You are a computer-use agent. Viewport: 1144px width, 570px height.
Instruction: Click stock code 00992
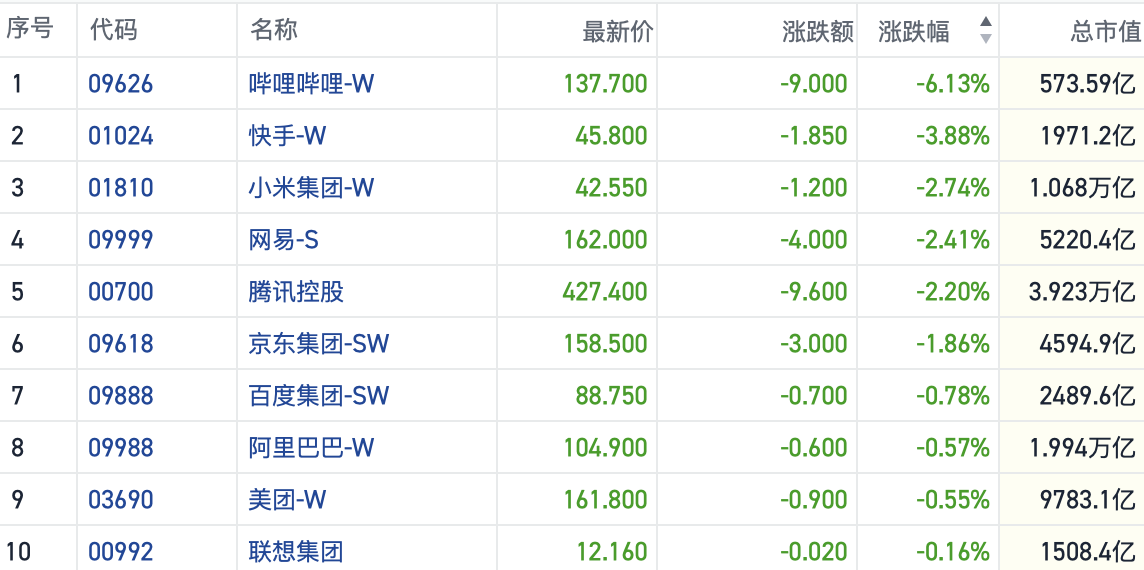[x=121, y=551]
